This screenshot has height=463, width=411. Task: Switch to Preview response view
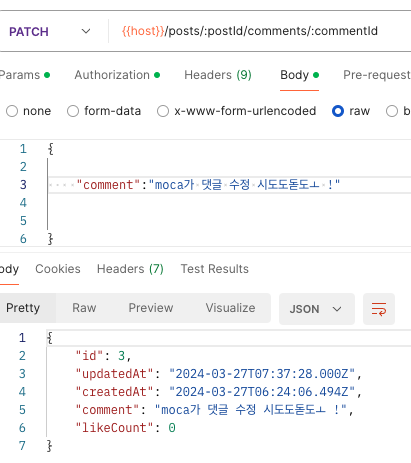point(151,308)
